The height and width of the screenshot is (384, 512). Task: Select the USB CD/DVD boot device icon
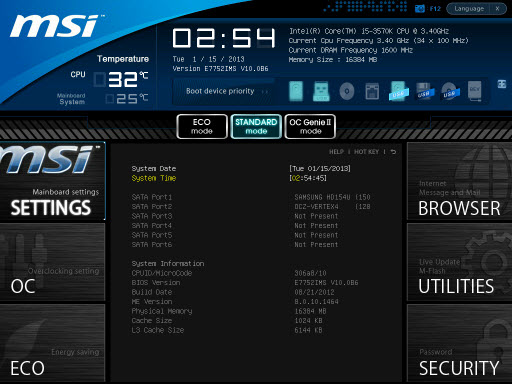tap(450, 91)
